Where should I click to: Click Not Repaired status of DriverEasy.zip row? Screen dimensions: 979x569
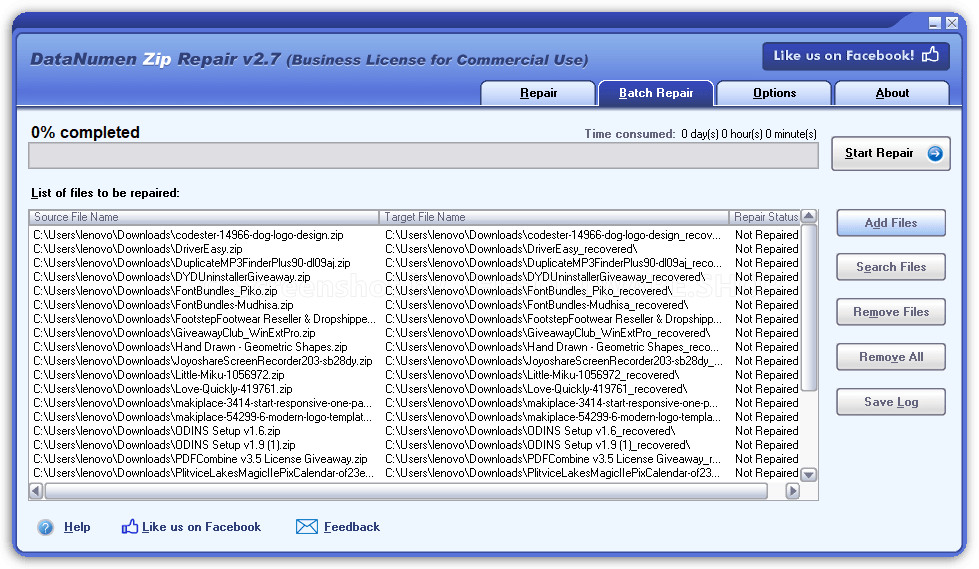point(766,249)
